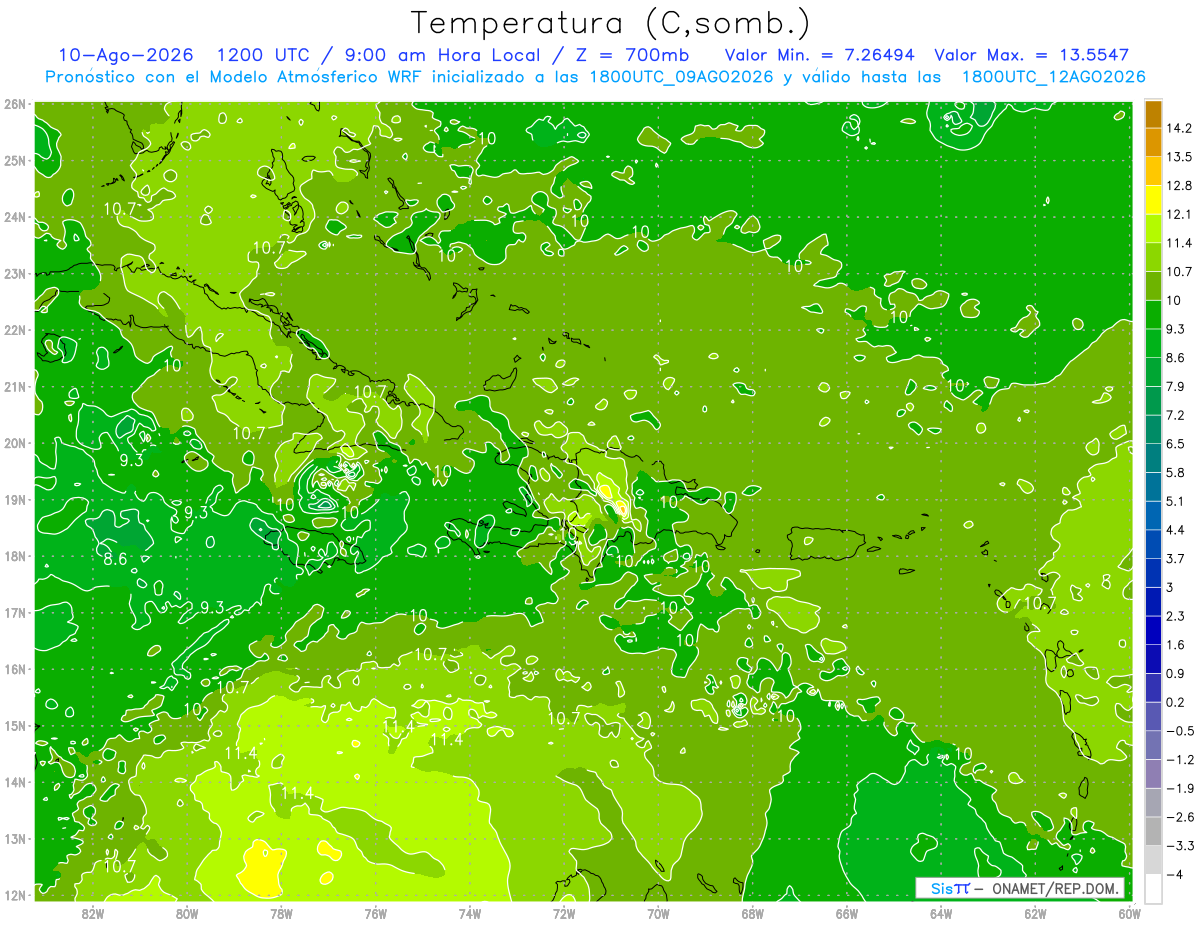Click the 8.6 contour label on the map
Viewport: 1200px width, 927px height.
[116, 559]
